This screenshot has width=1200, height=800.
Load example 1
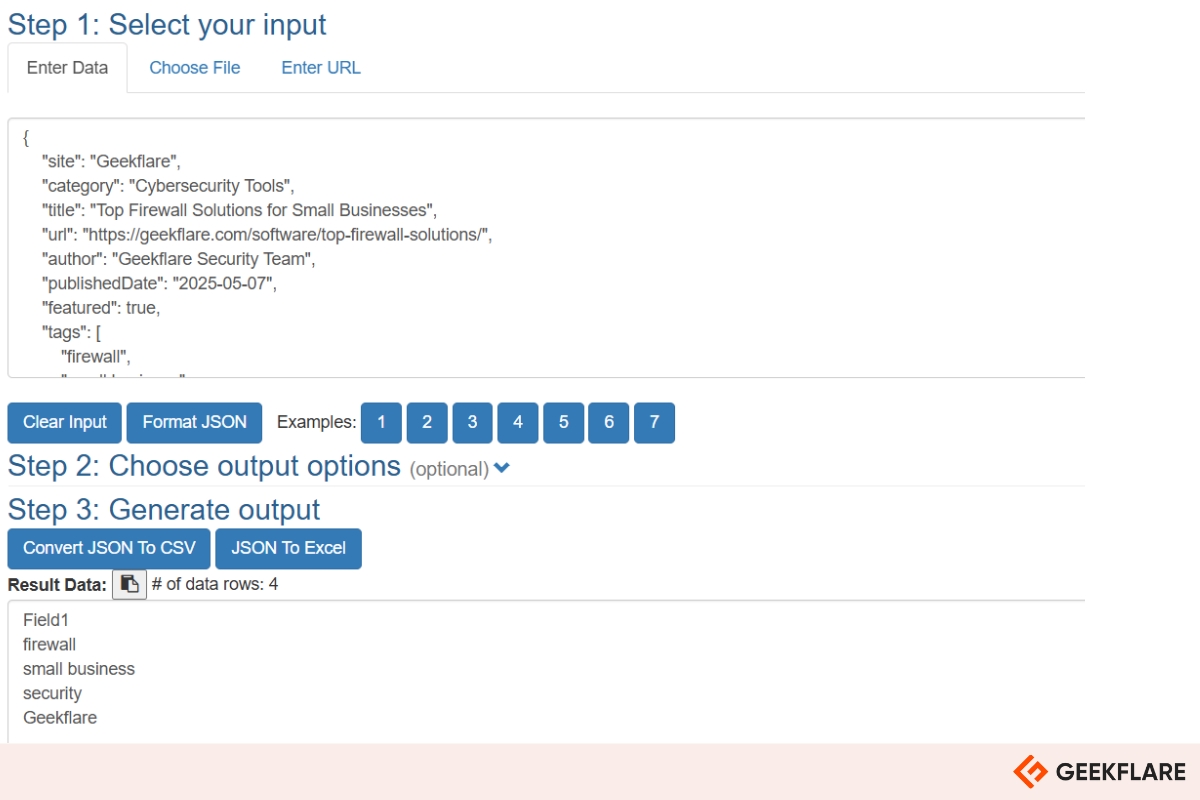[x=381, y=422]
